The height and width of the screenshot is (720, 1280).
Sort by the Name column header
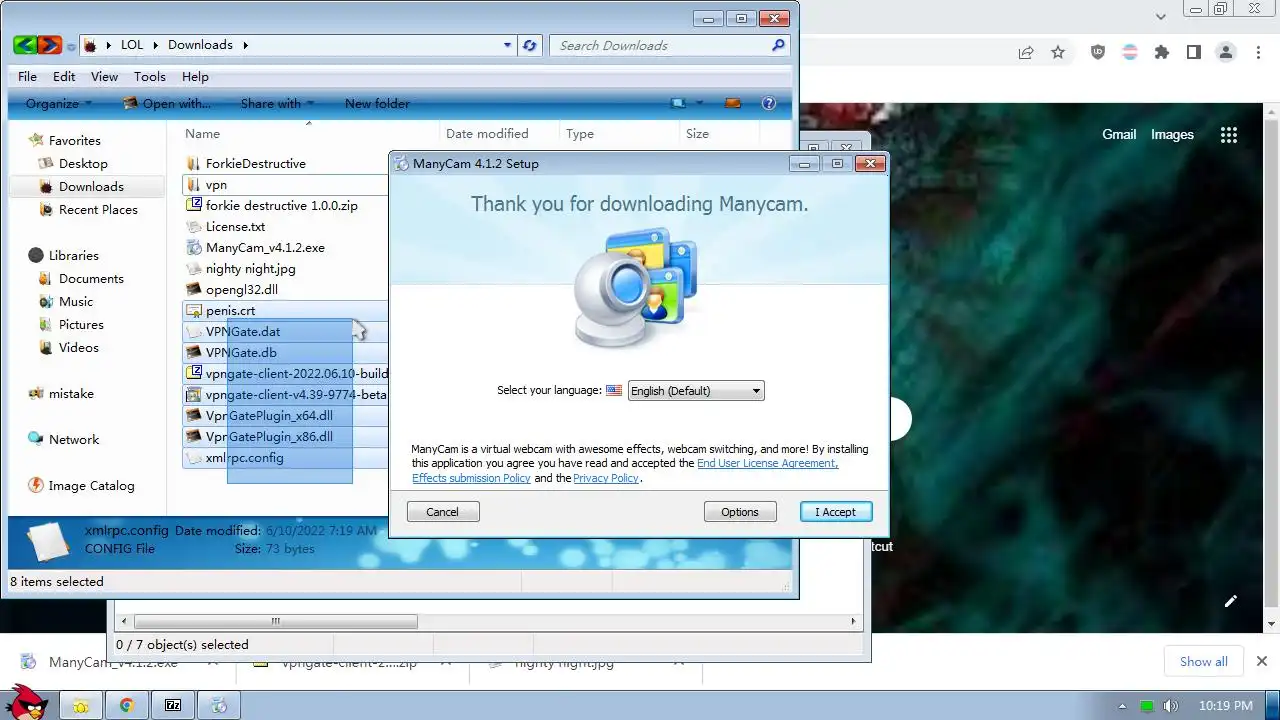coord(202,133)
